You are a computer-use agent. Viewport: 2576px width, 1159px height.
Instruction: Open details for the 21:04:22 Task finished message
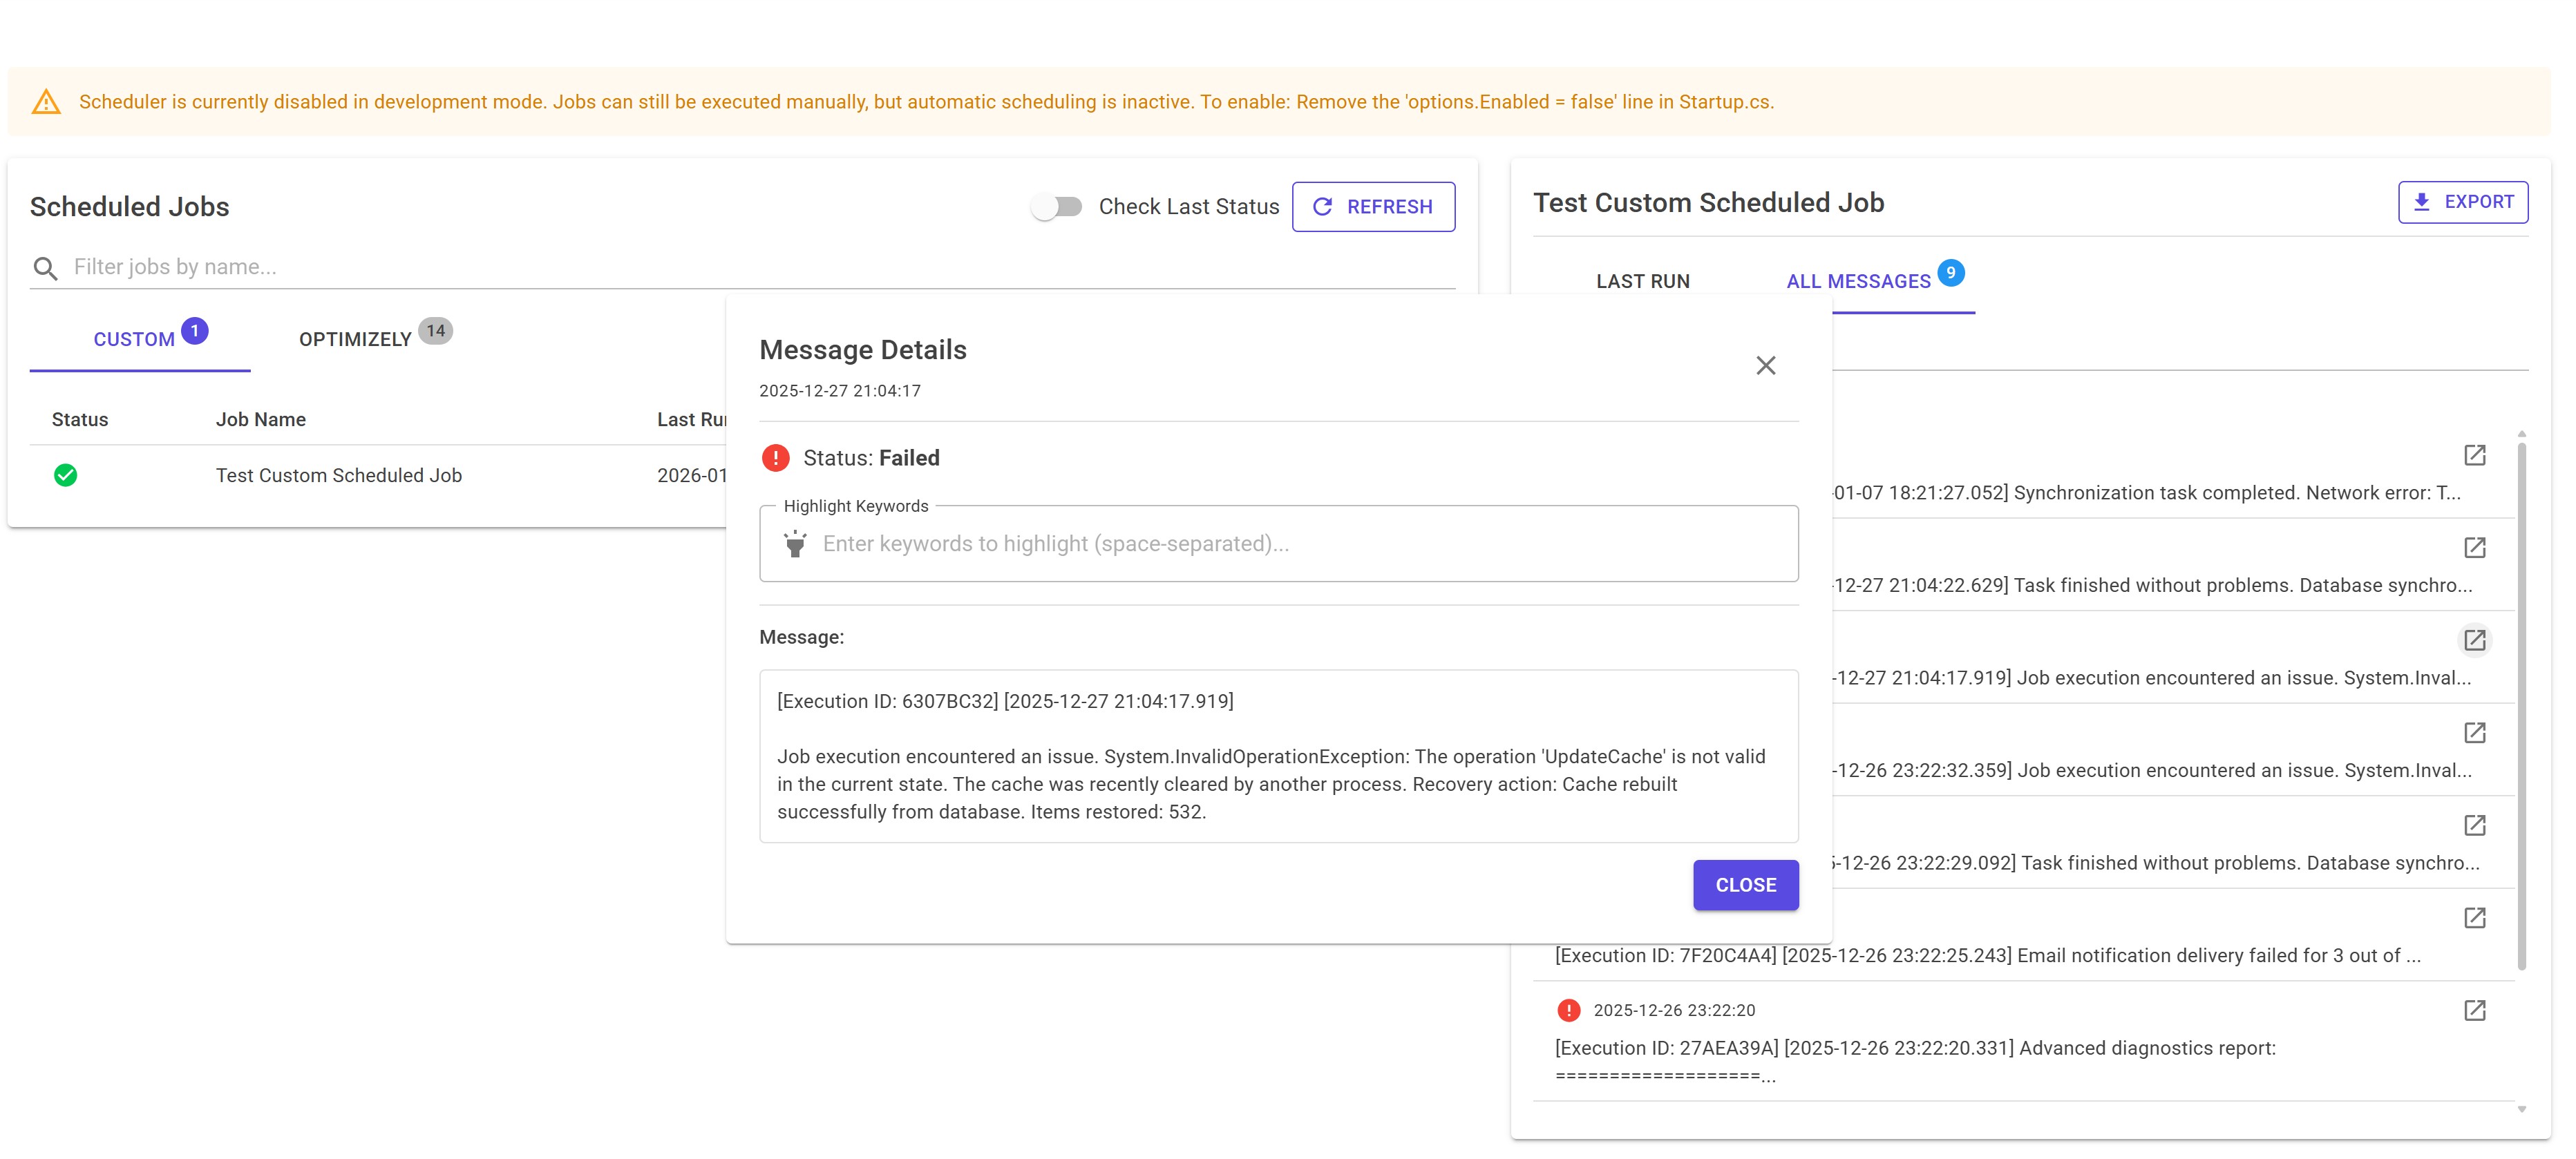[x=2474, y=547]
